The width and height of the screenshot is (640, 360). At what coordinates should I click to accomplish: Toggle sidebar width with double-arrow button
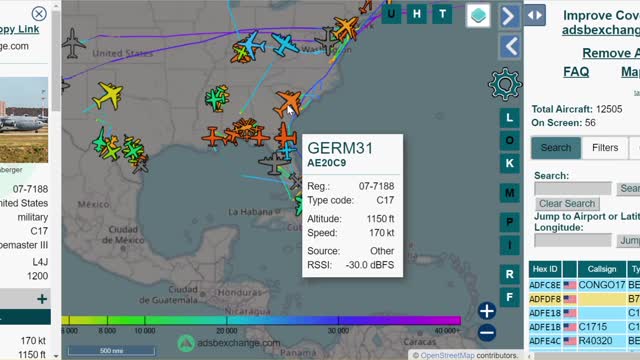click(535, 15)
